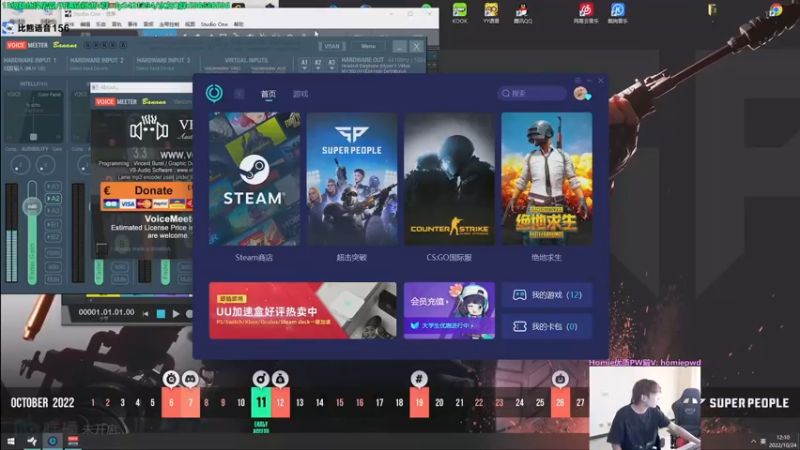Switch to the 游戏 tab in UU
The width and height of the screenshot is (800, 450).
[x=300, y=94]
